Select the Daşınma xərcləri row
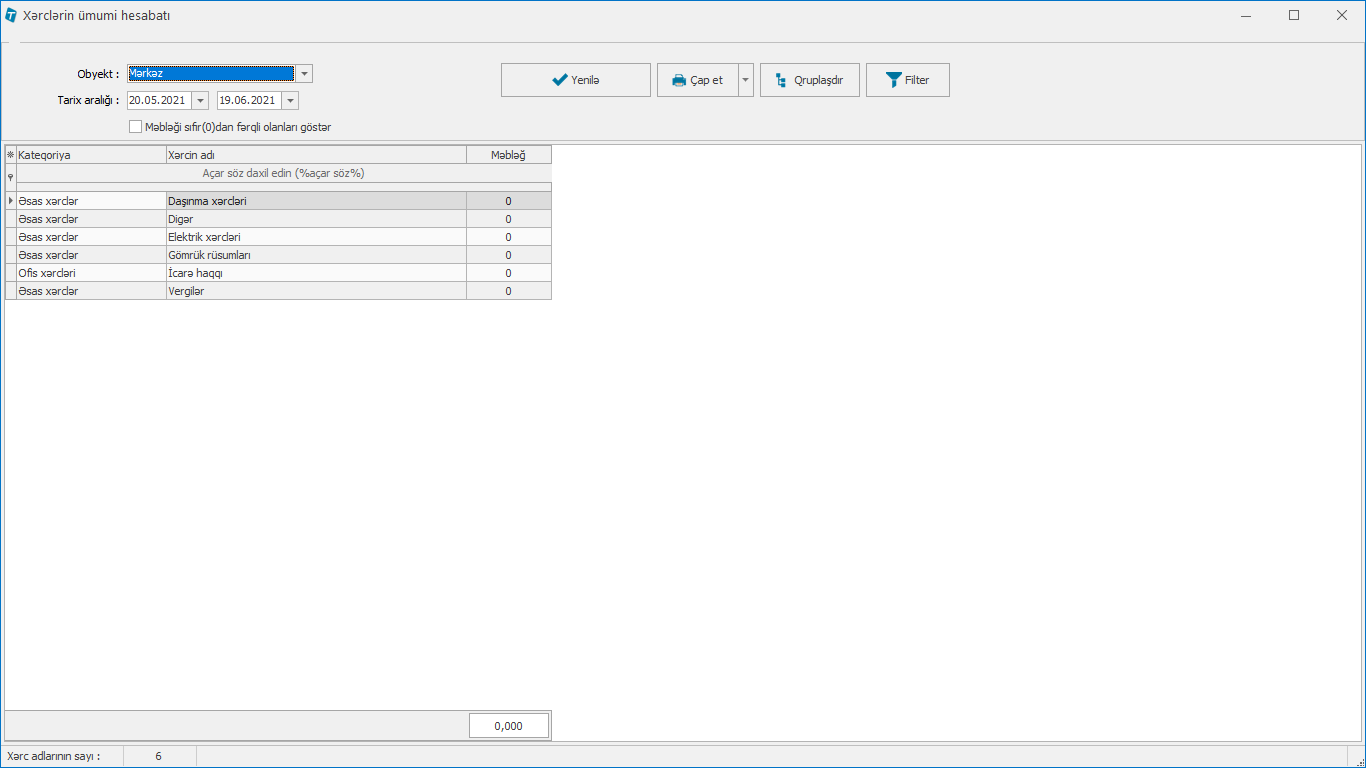This screenshot has width=1366, height=768. 315,201
